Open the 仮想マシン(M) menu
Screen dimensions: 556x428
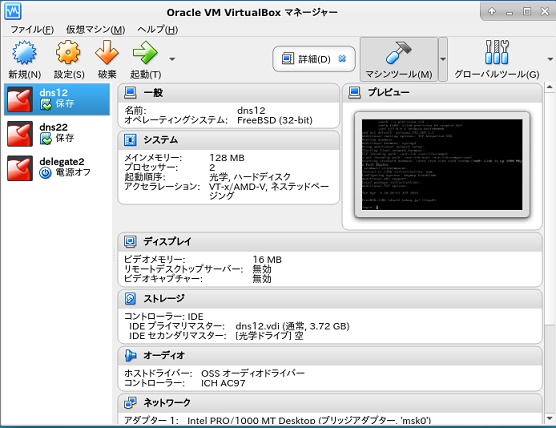coord(95,29)
